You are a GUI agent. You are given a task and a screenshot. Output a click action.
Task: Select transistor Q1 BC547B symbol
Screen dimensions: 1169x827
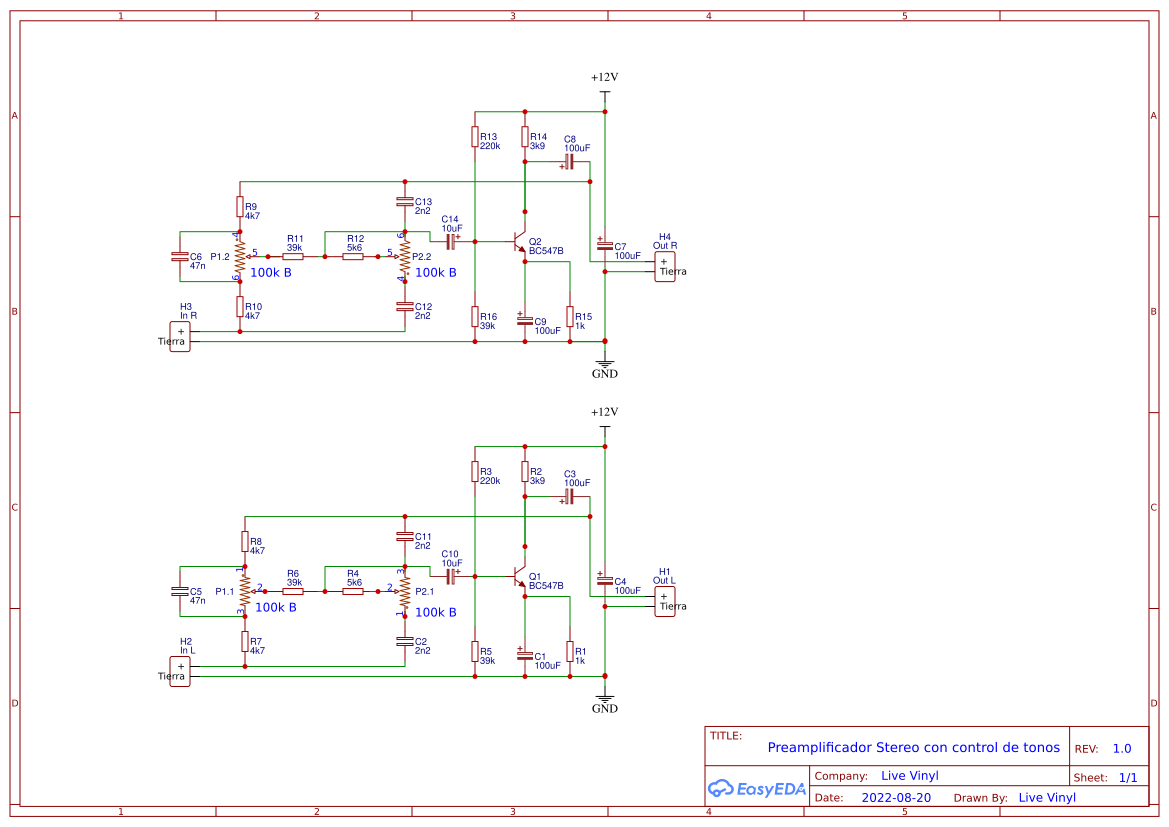tap(519, 577)
